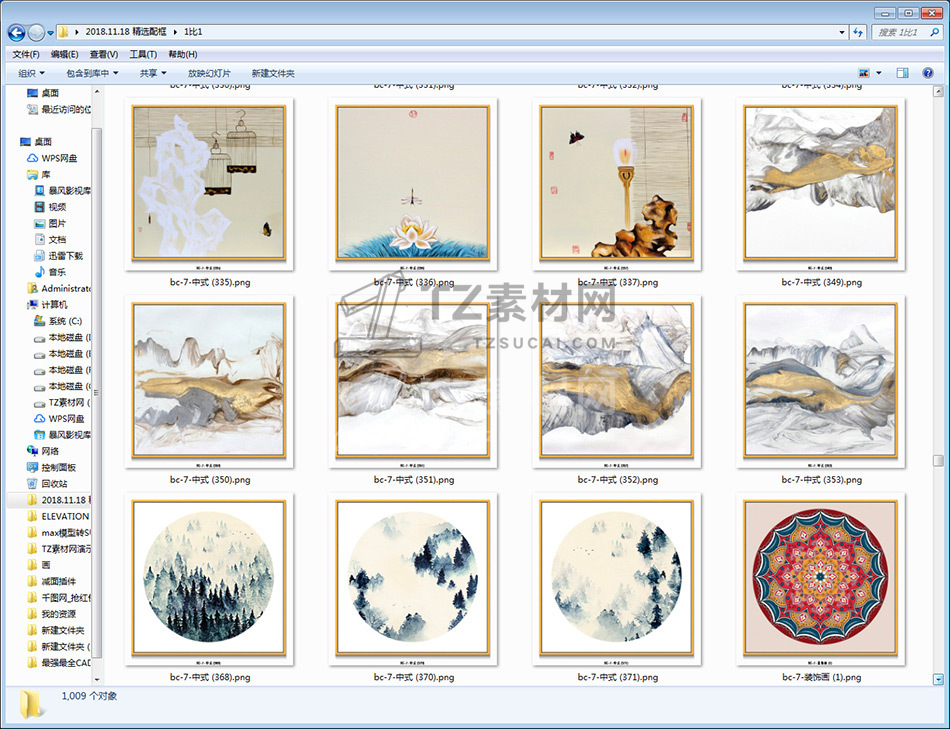Screen dimensions: 950x729
Task: Open 控制面板 from the navigation pane
Action: click(x=58, y=468)
